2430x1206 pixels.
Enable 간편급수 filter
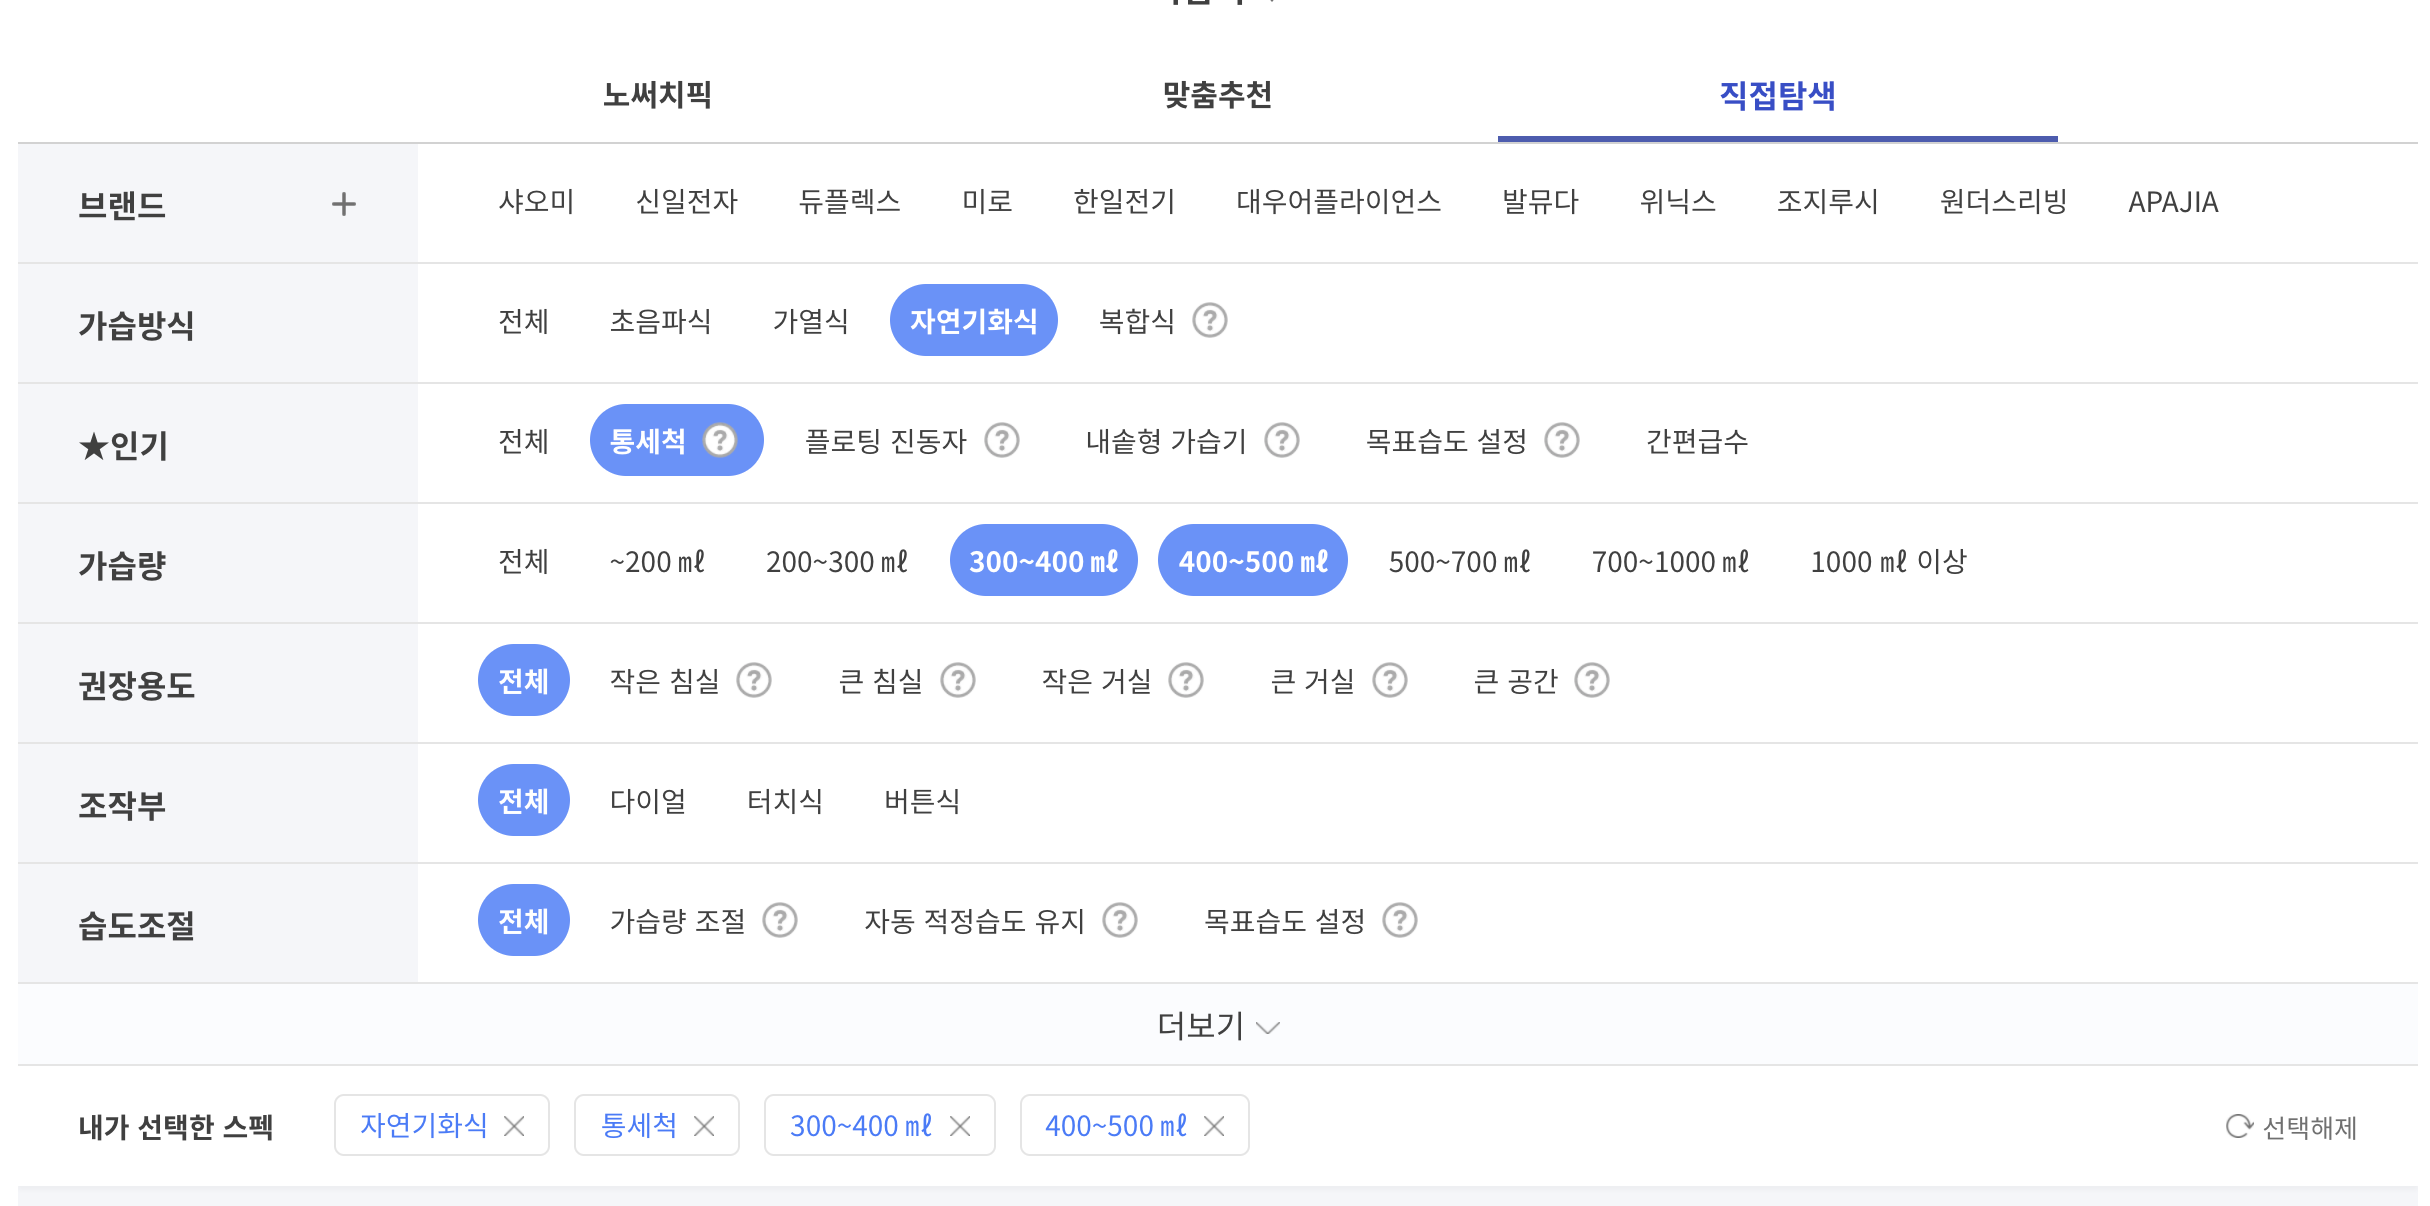[1696, 440]
